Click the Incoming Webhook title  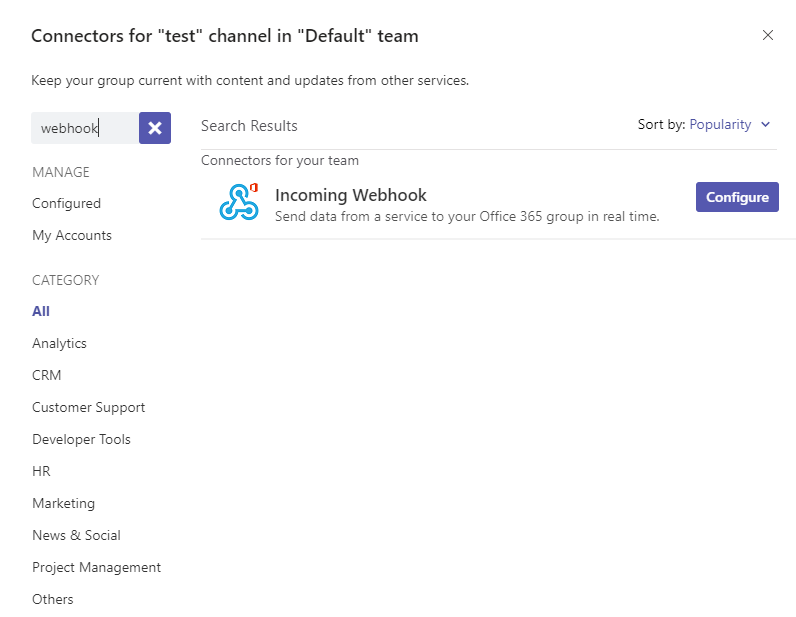pos(350,195)
